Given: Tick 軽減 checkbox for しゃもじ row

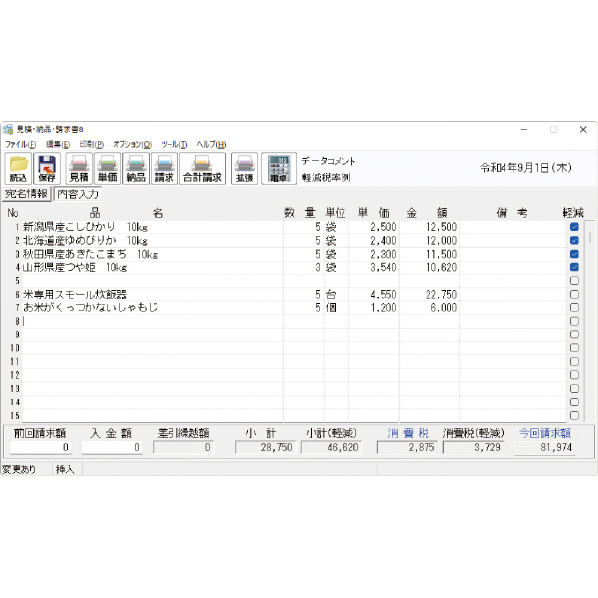Looking at the screenshot, I should 574,307.
